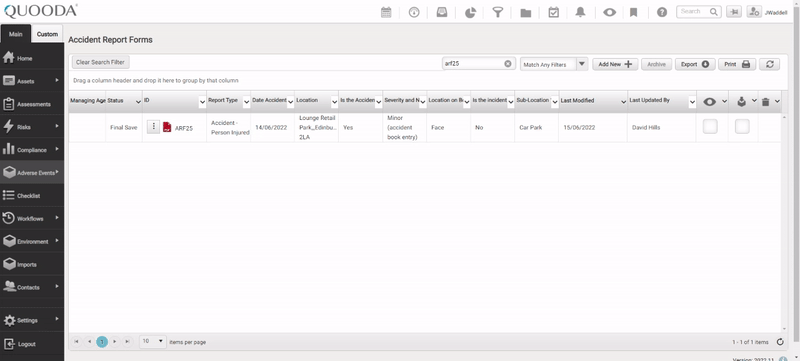
Task: Clear the arf25 search text with X
Action: click(508, 64)
